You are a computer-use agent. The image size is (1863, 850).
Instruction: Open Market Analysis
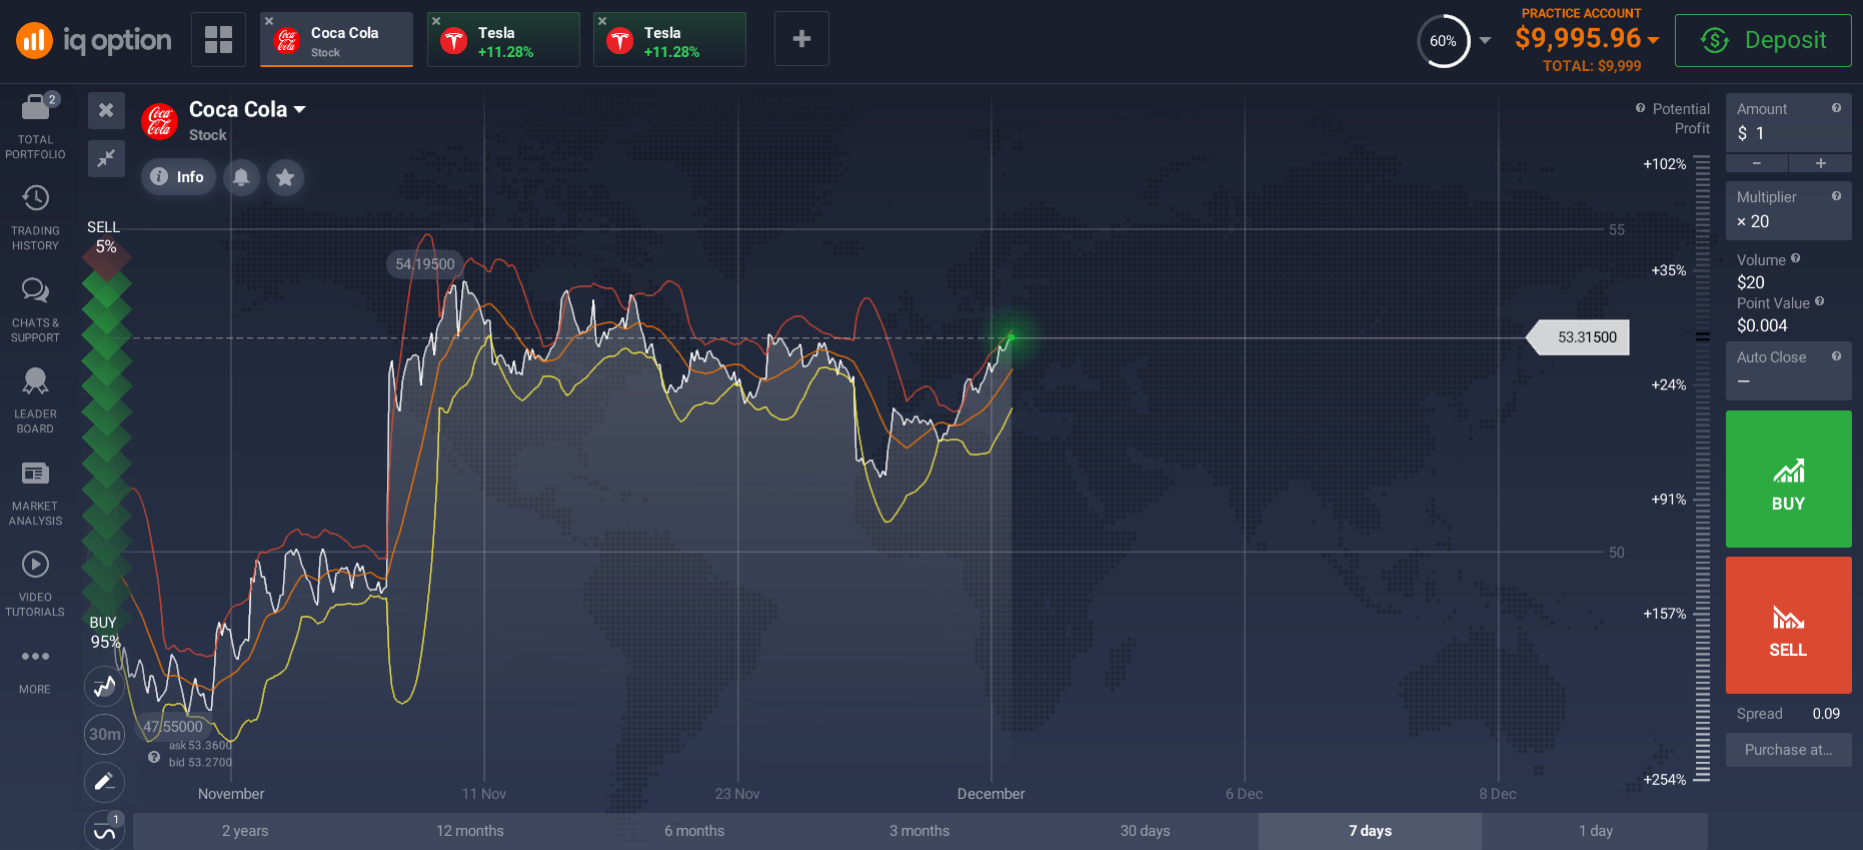[35, 492]
